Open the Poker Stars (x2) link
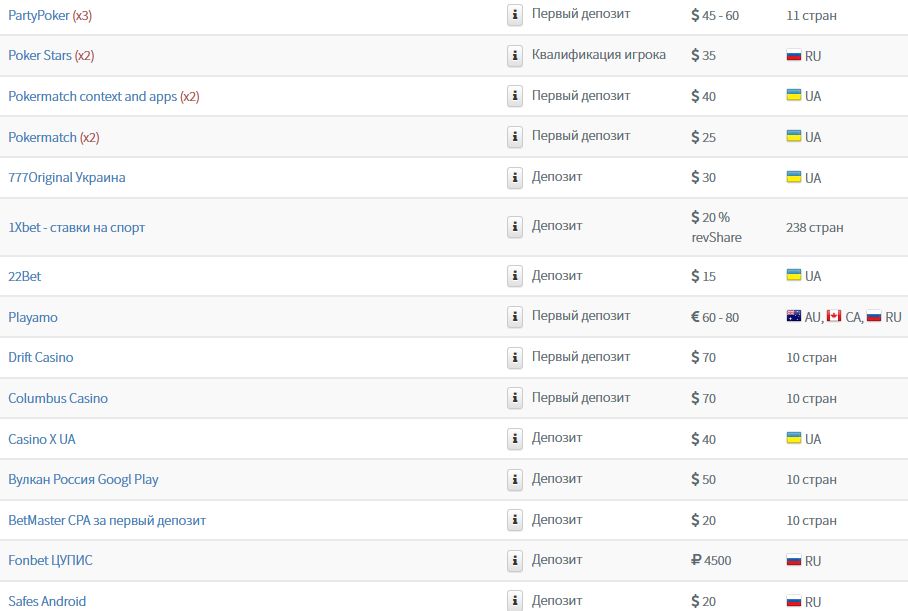 click(51, 56)
